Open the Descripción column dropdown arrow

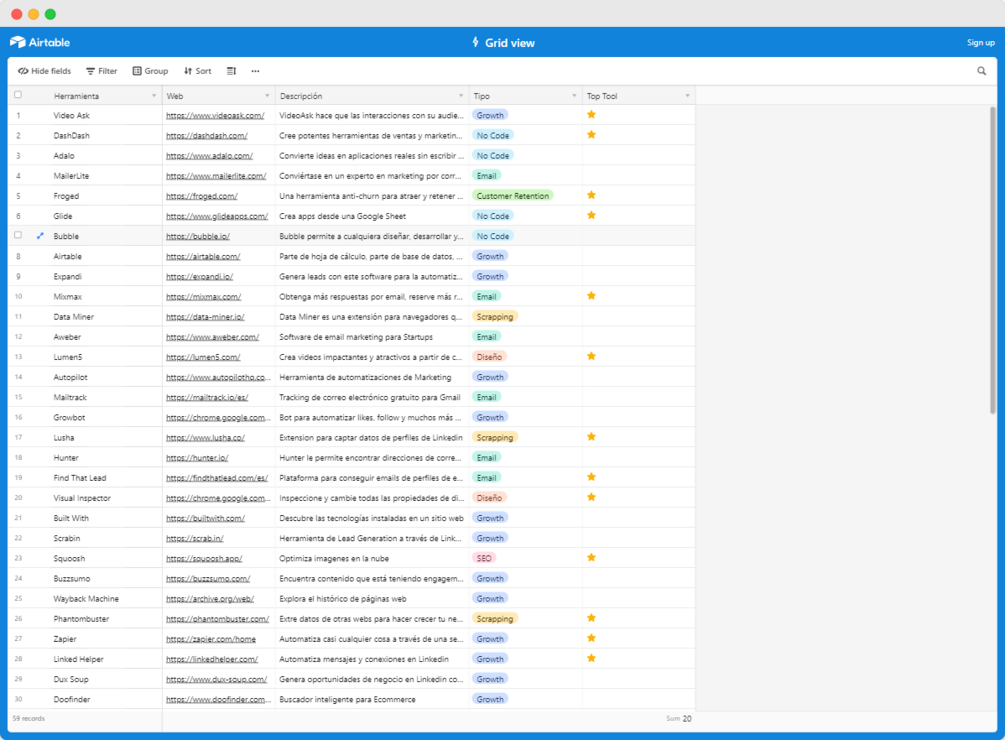tap(461, 96)
